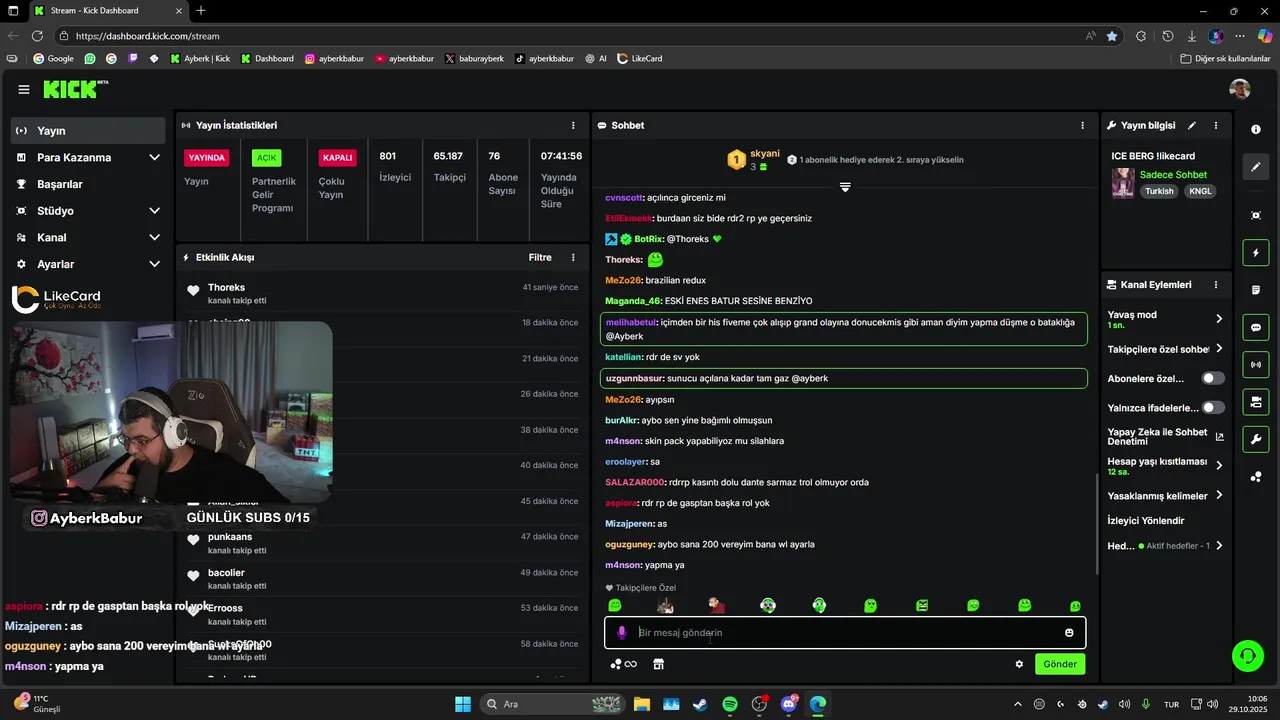Open the Steam taskbar icon
The height and width of the screenshot is (720, 1280).
click(x=700, y=704)
